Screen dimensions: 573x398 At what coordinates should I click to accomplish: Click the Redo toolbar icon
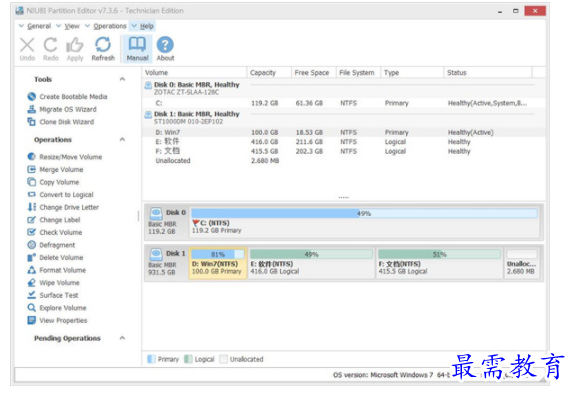50,49
